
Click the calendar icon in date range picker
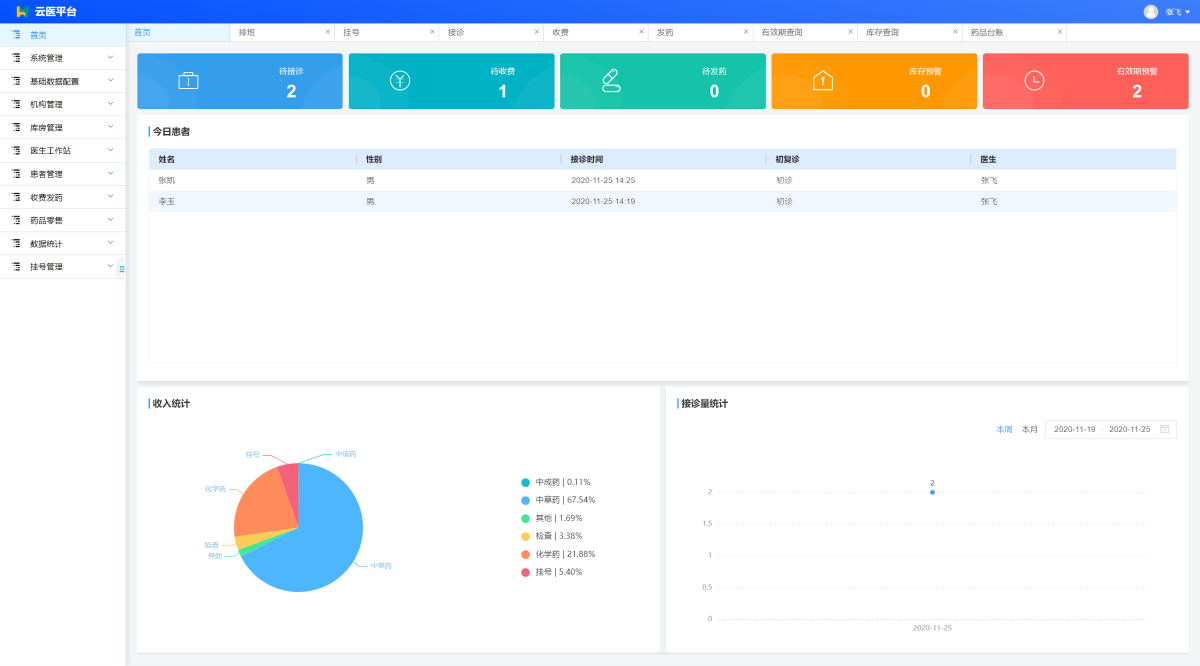pyautogui.click(x=1164, y=429)
